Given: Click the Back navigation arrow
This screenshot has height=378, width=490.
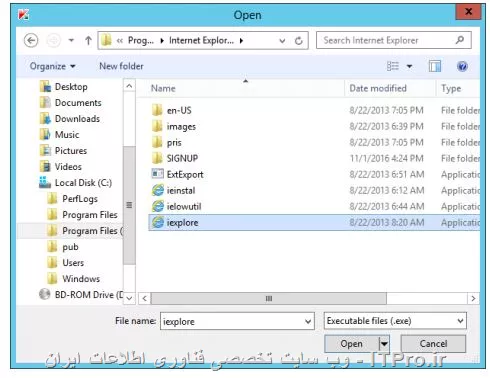Looking at the screenshot, I should pos(31,41).
